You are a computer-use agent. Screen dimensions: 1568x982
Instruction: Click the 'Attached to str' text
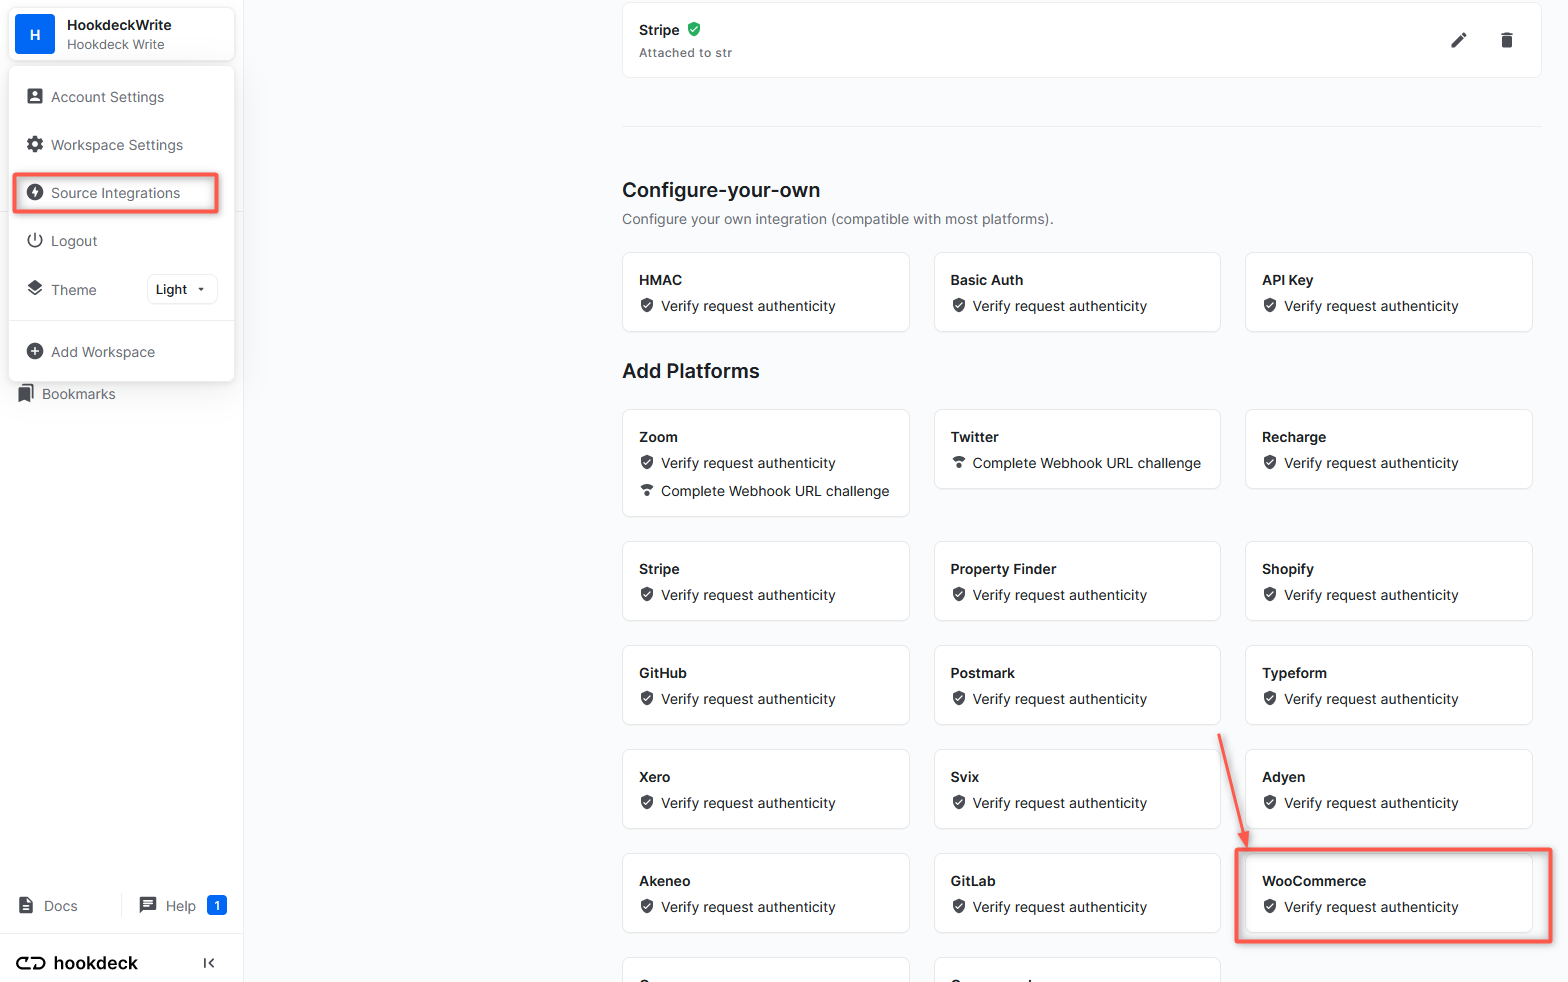click(685, 53)
